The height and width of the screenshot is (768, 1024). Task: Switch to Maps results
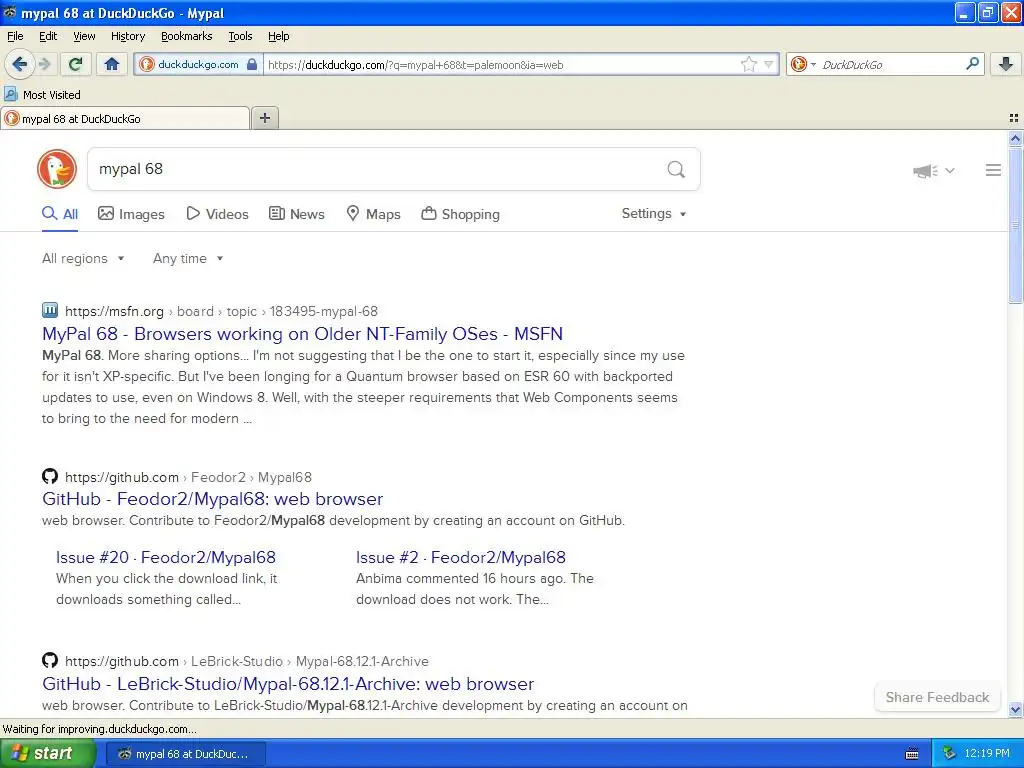374,214
